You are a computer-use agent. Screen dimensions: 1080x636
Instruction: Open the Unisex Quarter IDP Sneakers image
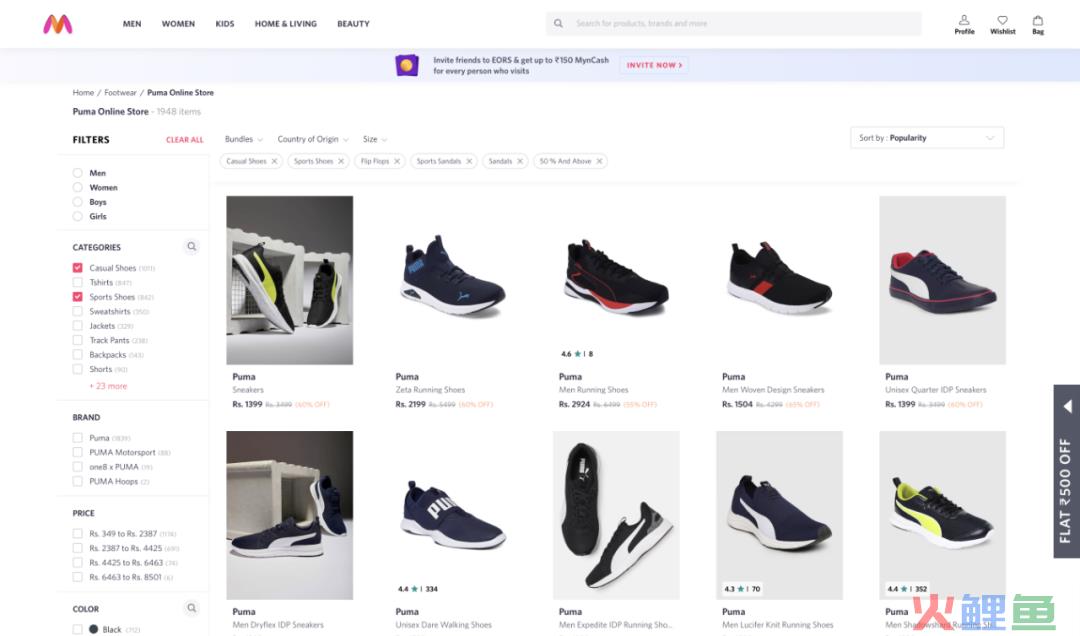click(942, 280)
